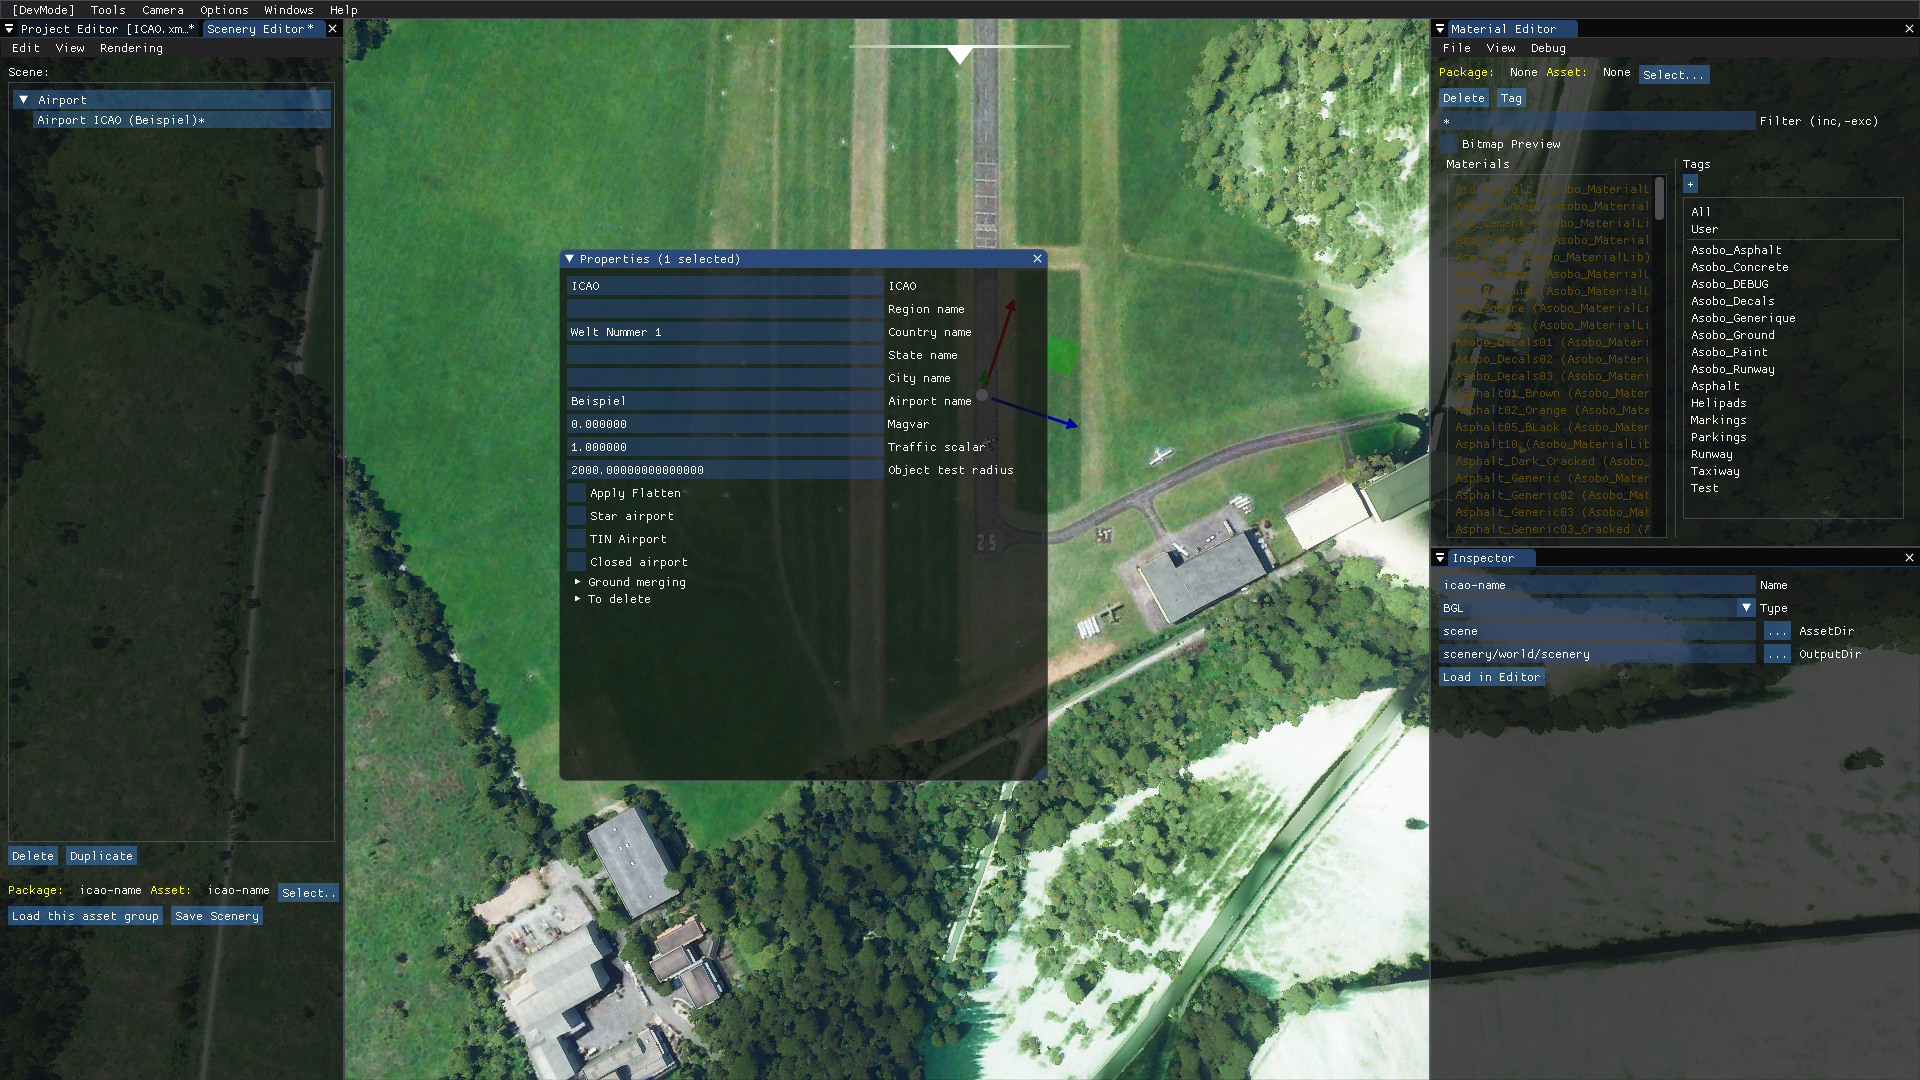Click Load this asset group
1920x1080 pixels.
[x=85, y=916]
